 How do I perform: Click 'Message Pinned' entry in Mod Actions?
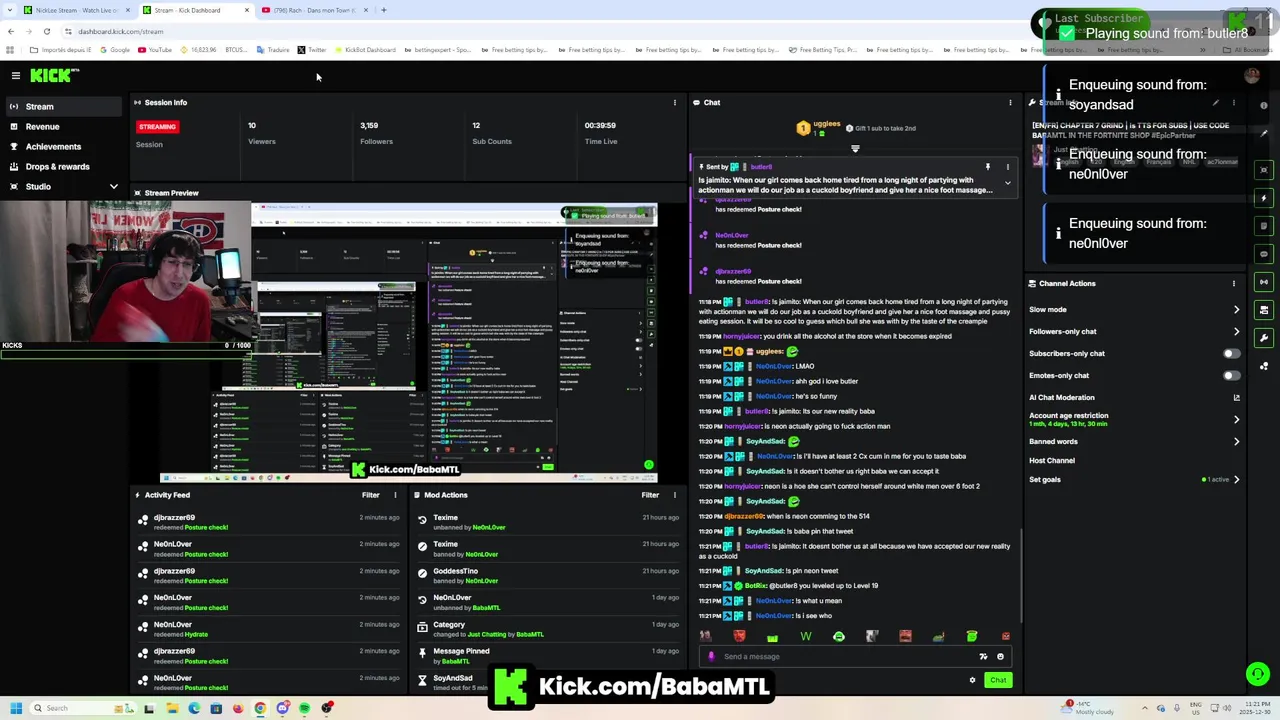point(547,655)
